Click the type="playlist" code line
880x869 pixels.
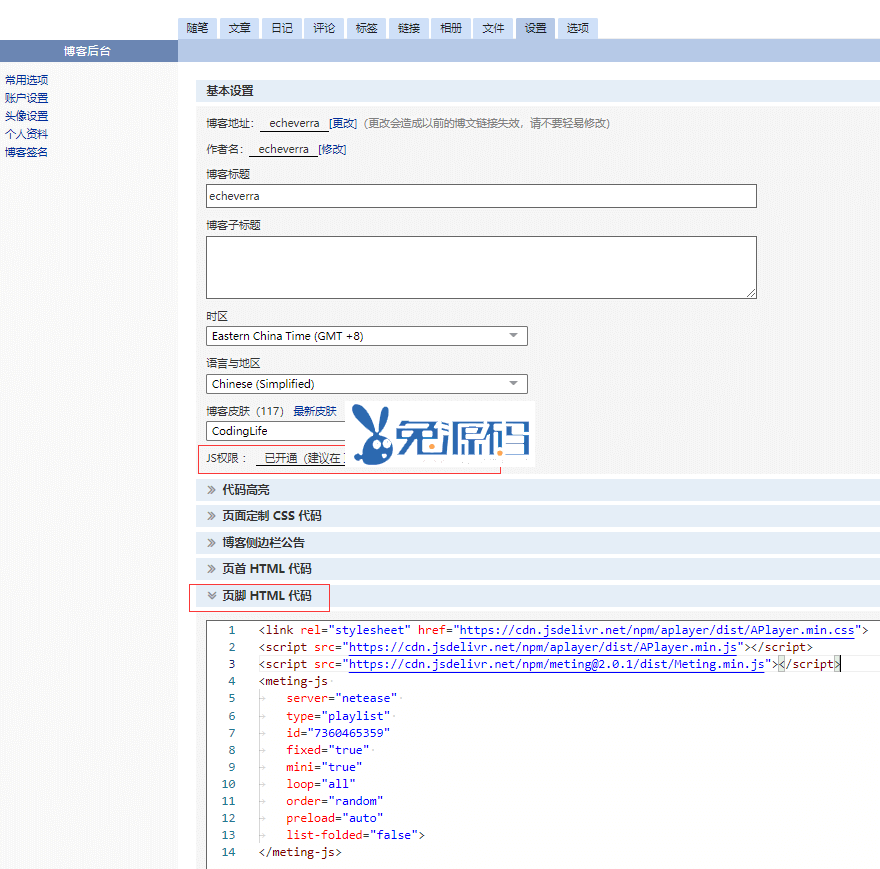(x=338, y=716)
